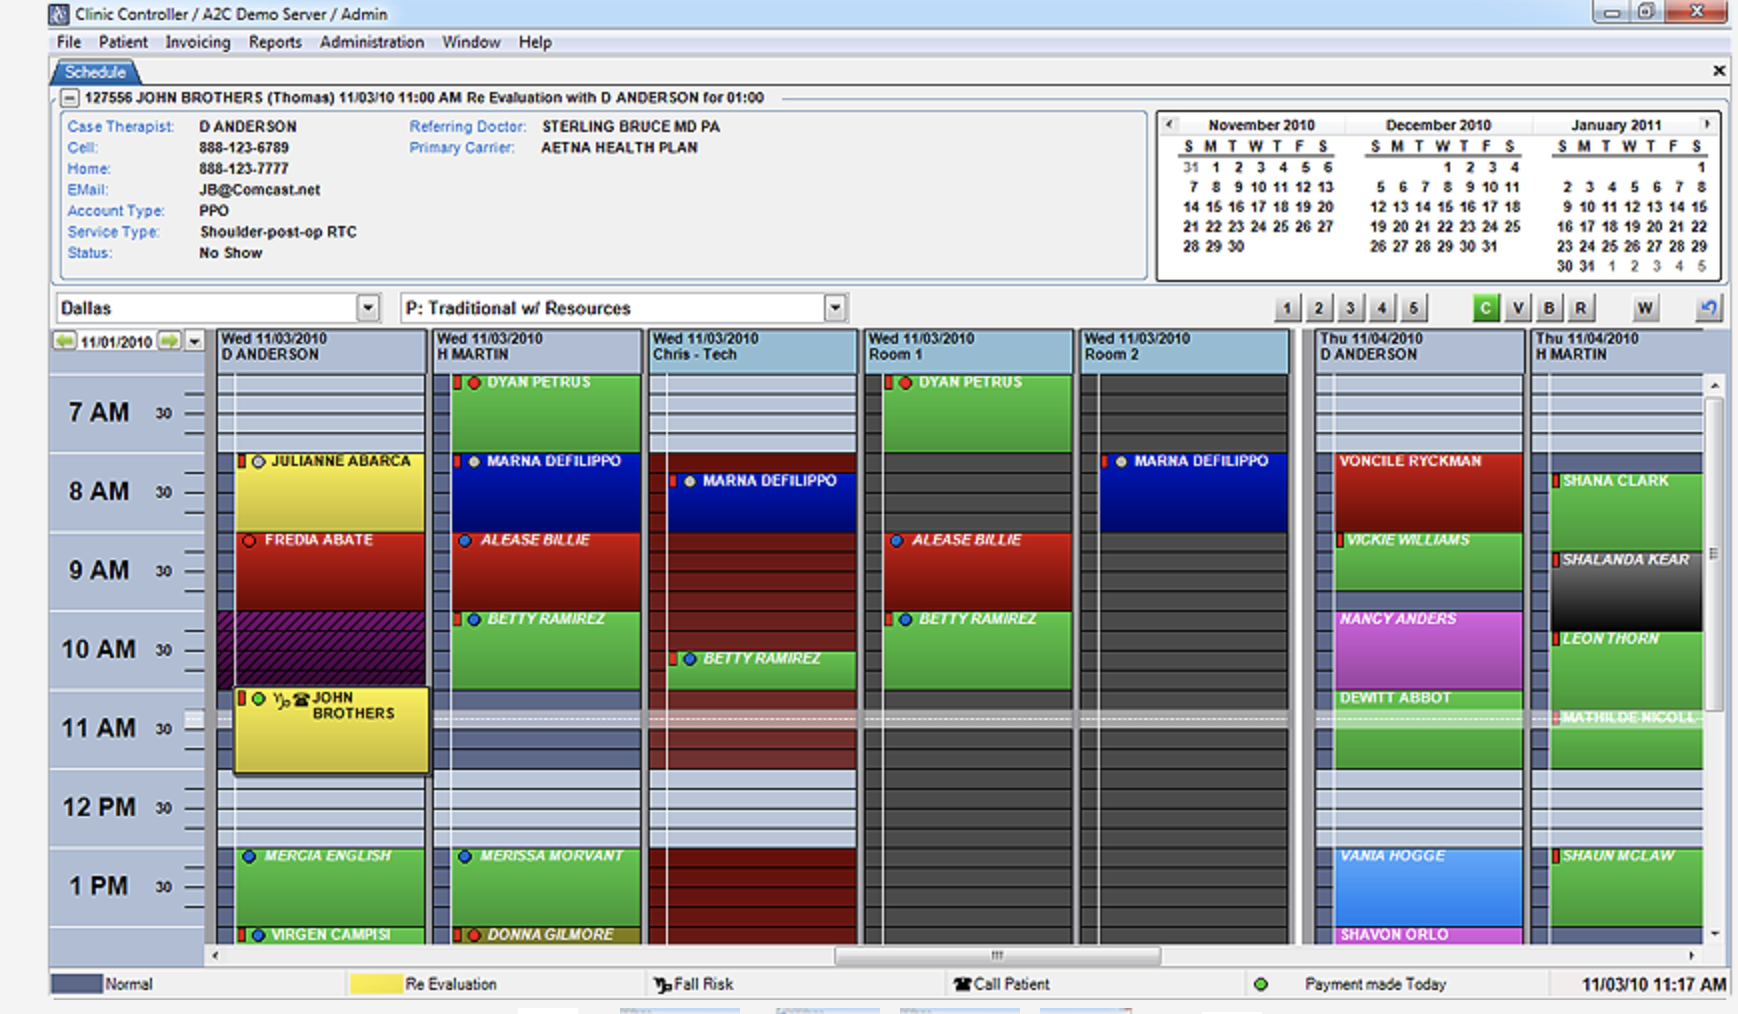Open the Reports menu
This screenshot has height=1014, width=1738.
click(x=275, y=42)
